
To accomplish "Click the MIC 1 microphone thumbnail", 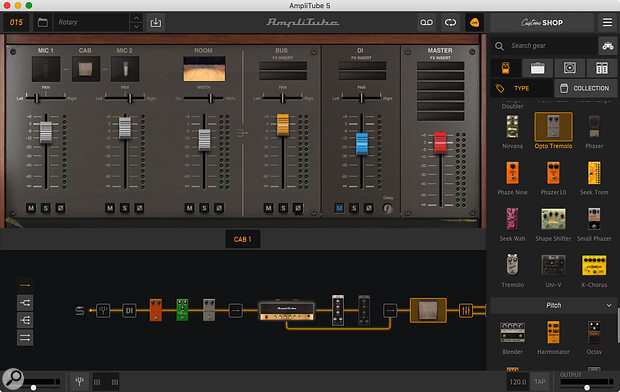I will pyautogui.click(x=46, y=69).
